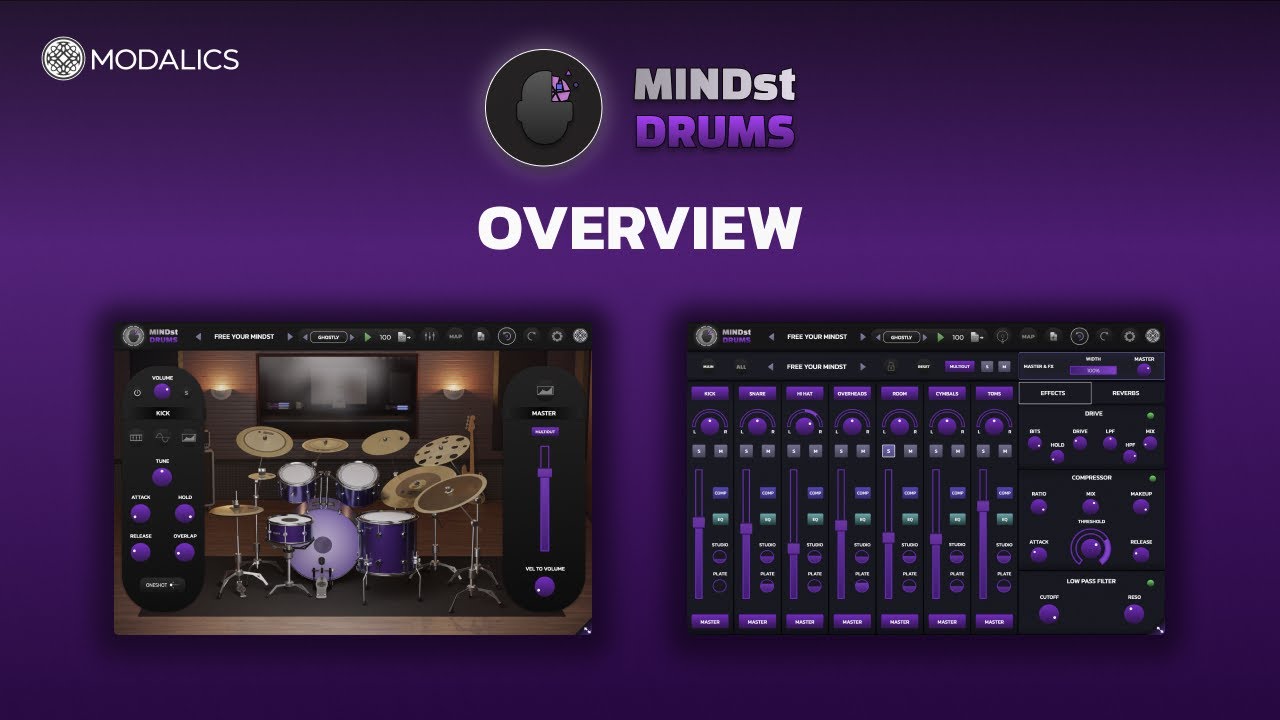The image size is (1280, 720).
Task: Click MULTIOUT button under MASTER in kit window
Action: (545, 431)
